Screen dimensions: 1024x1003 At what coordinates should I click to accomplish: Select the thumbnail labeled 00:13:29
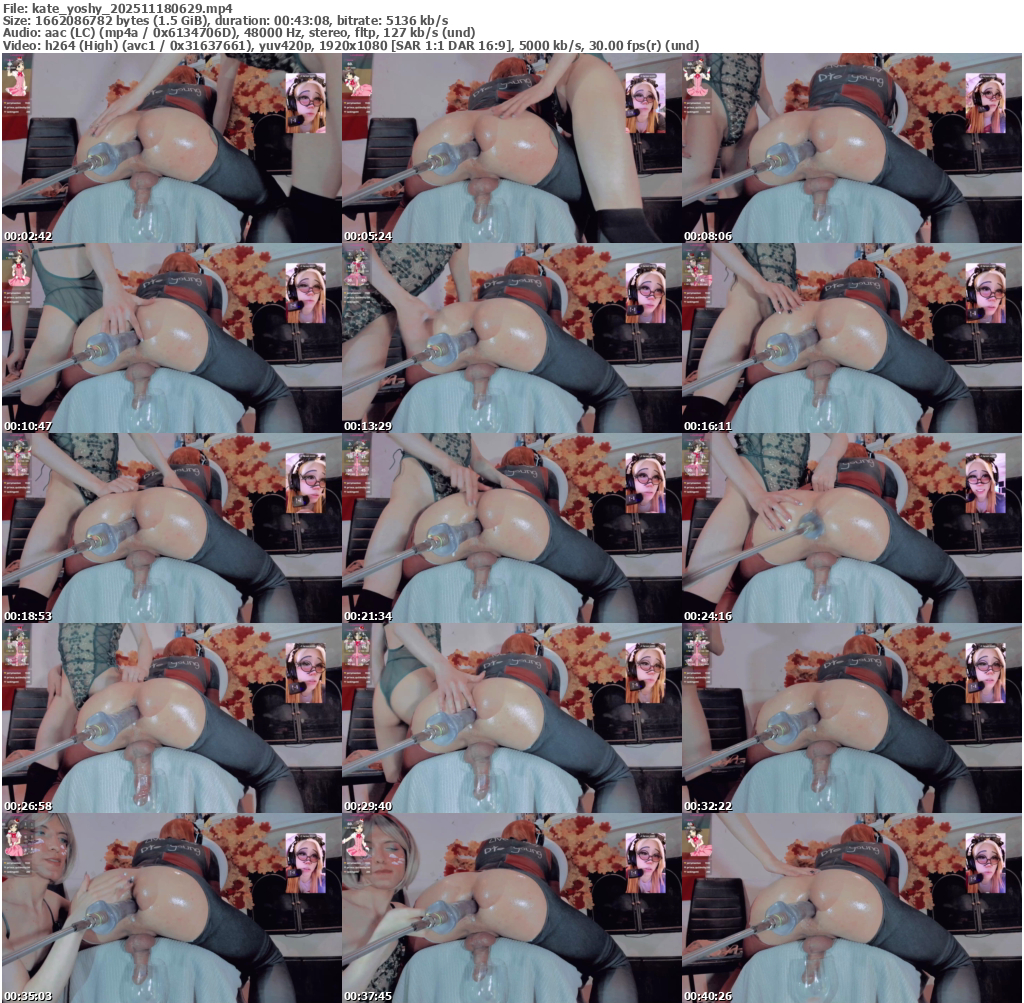pos(511,338)
